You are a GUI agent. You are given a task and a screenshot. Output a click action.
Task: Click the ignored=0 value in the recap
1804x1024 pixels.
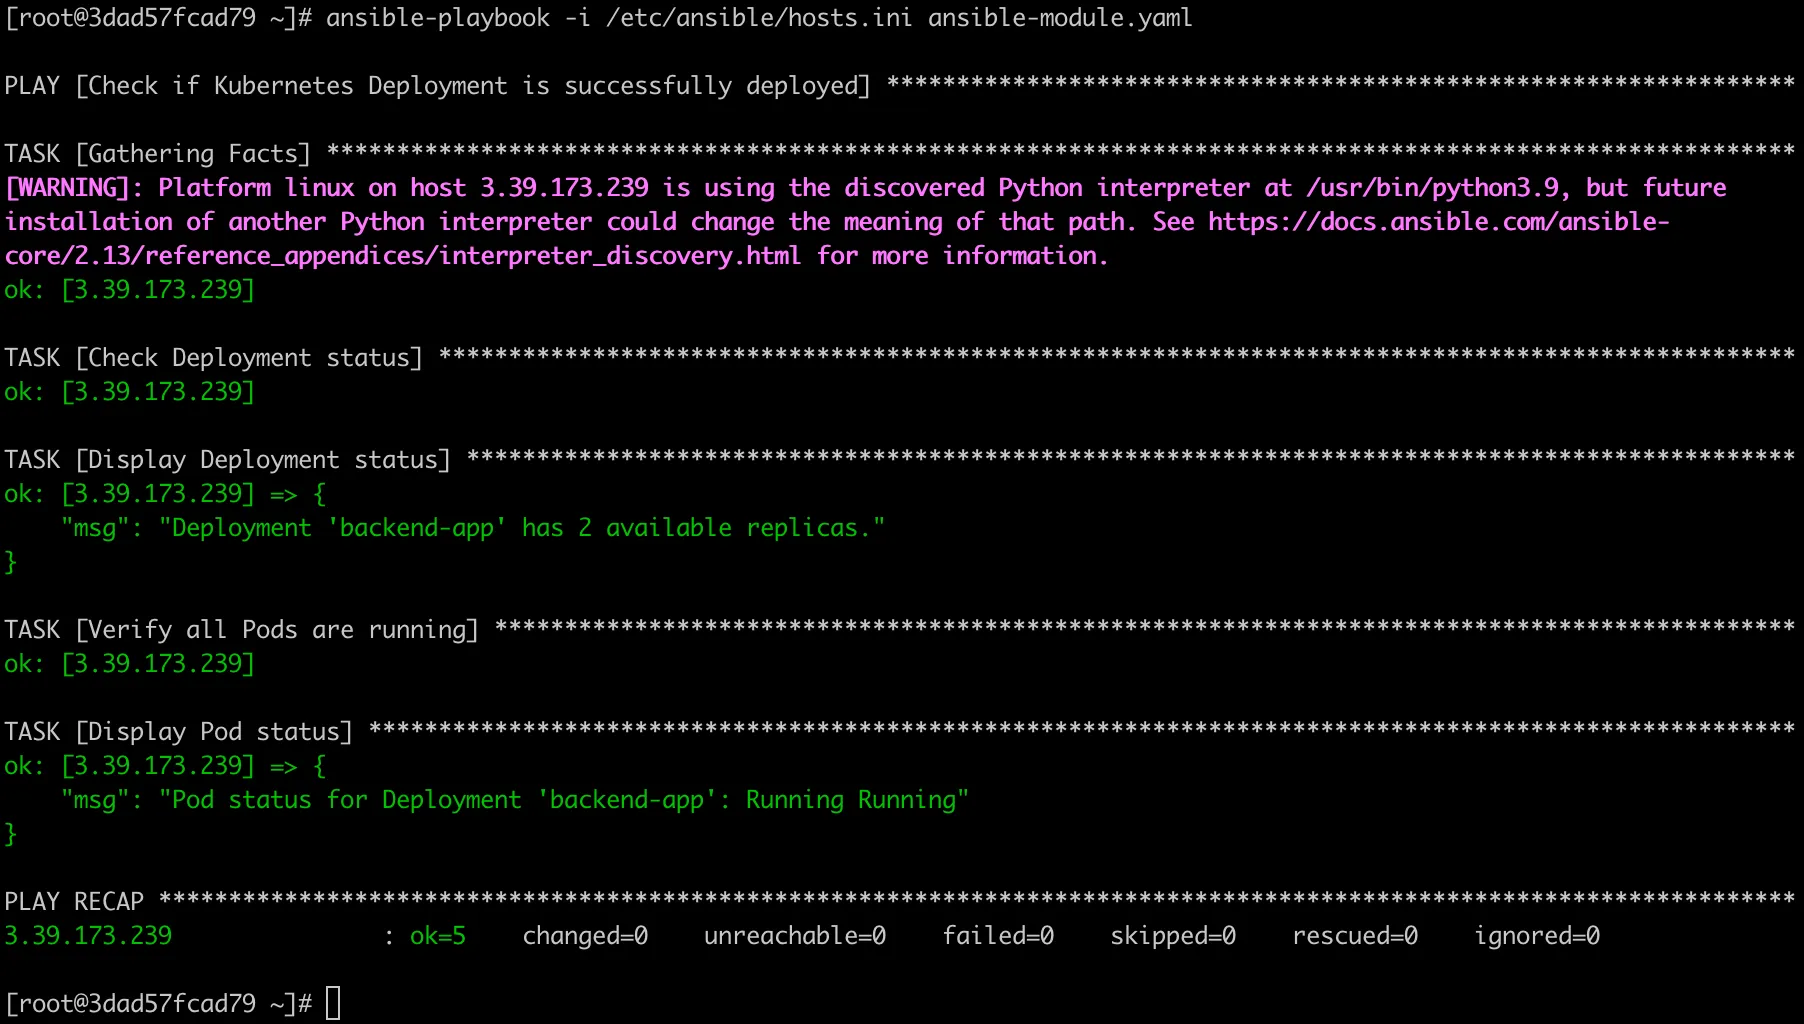coord(1537,936)
